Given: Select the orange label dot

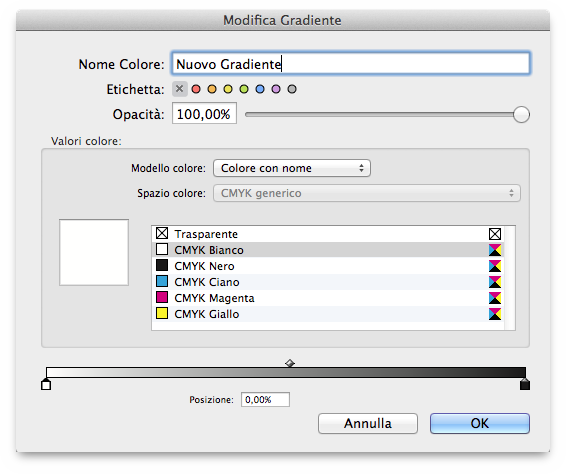Looking at the screenshot, I should point(212,89).
